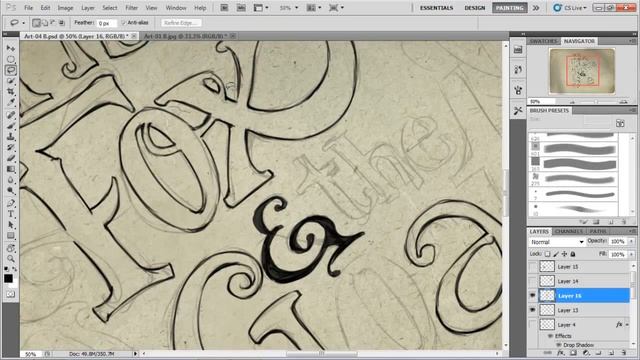Select the Dodge tool

tap(11, 191)
